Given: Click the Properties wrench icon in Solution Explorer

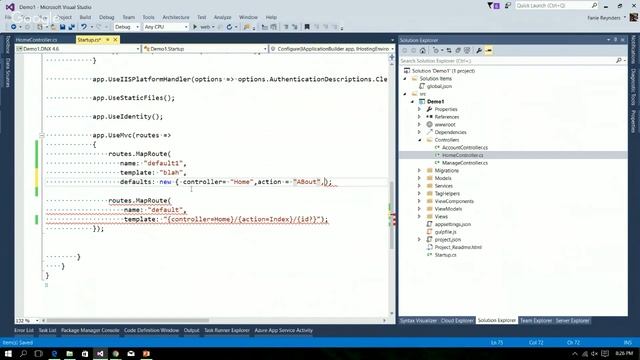Looking at the screenshot, I should coord(479,51).
